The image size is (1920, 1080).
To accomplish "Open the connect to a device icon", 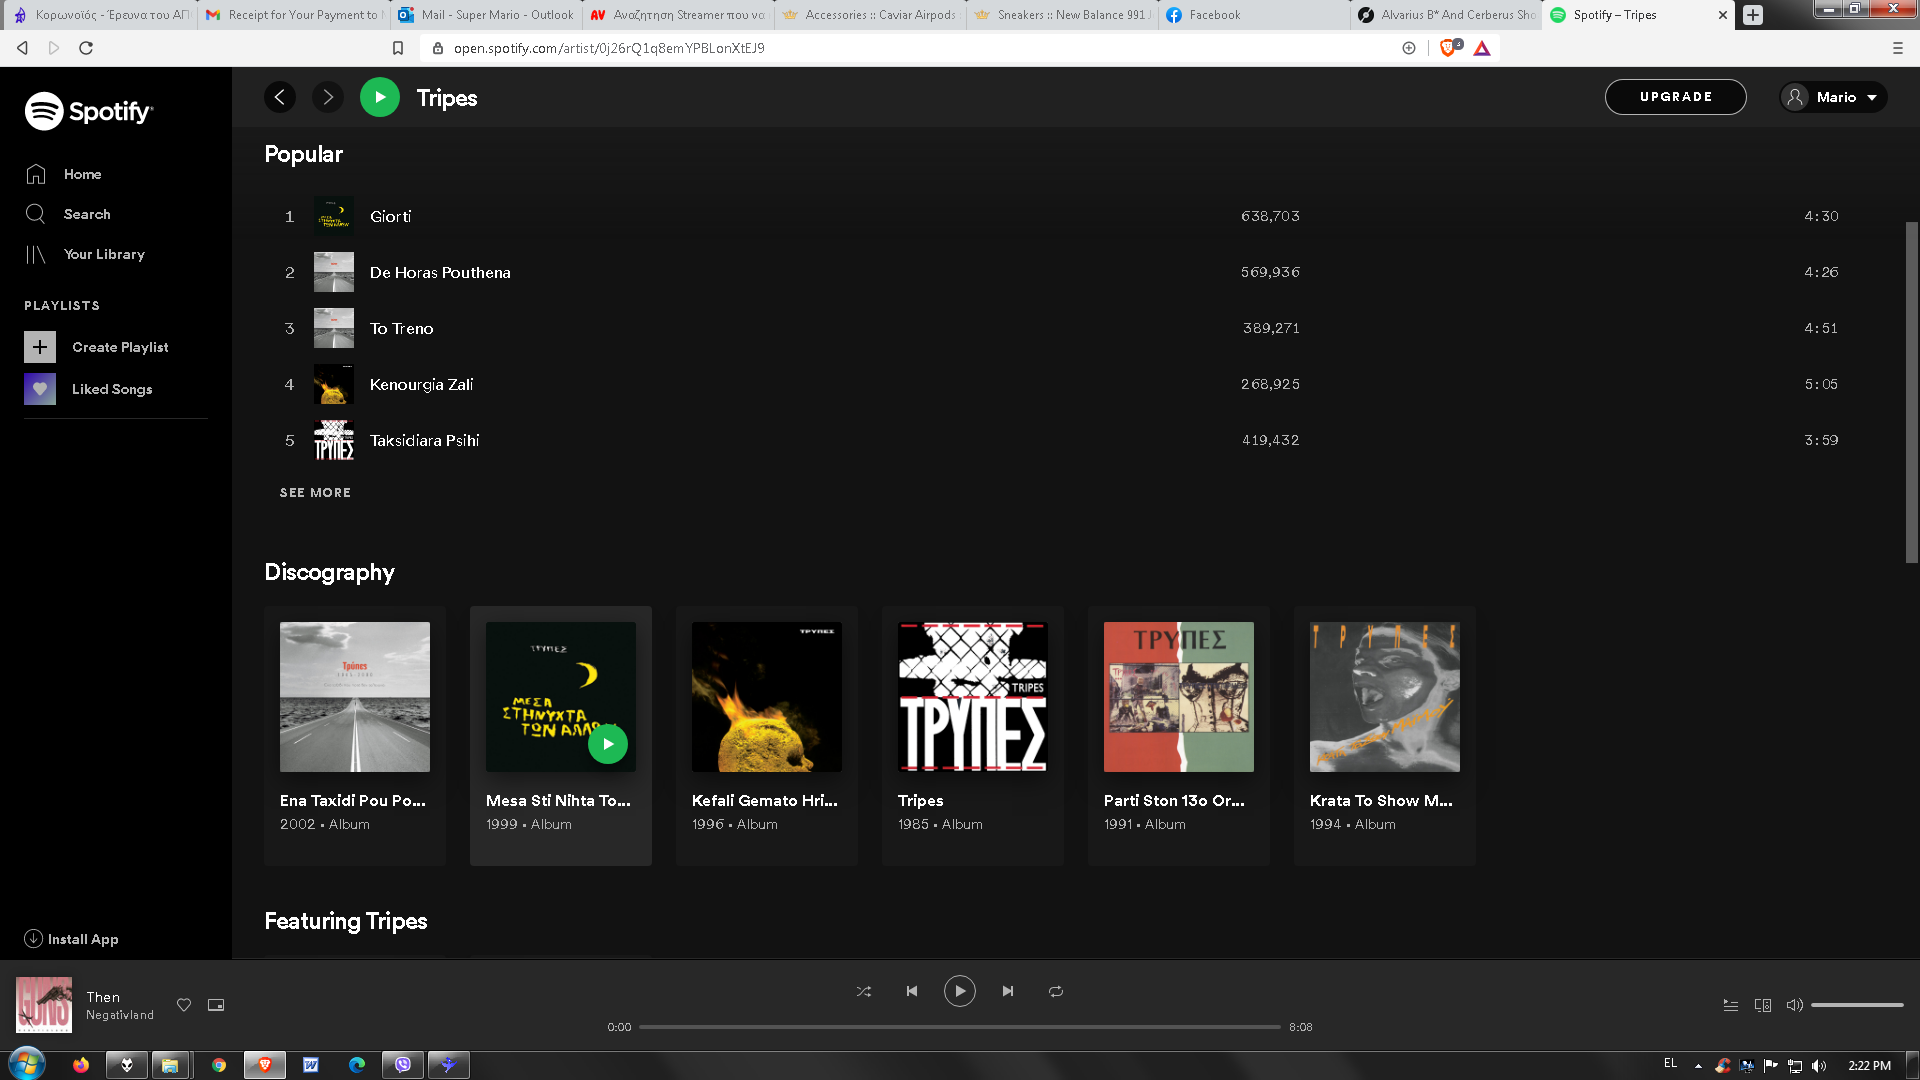I will [1763, 1005].
